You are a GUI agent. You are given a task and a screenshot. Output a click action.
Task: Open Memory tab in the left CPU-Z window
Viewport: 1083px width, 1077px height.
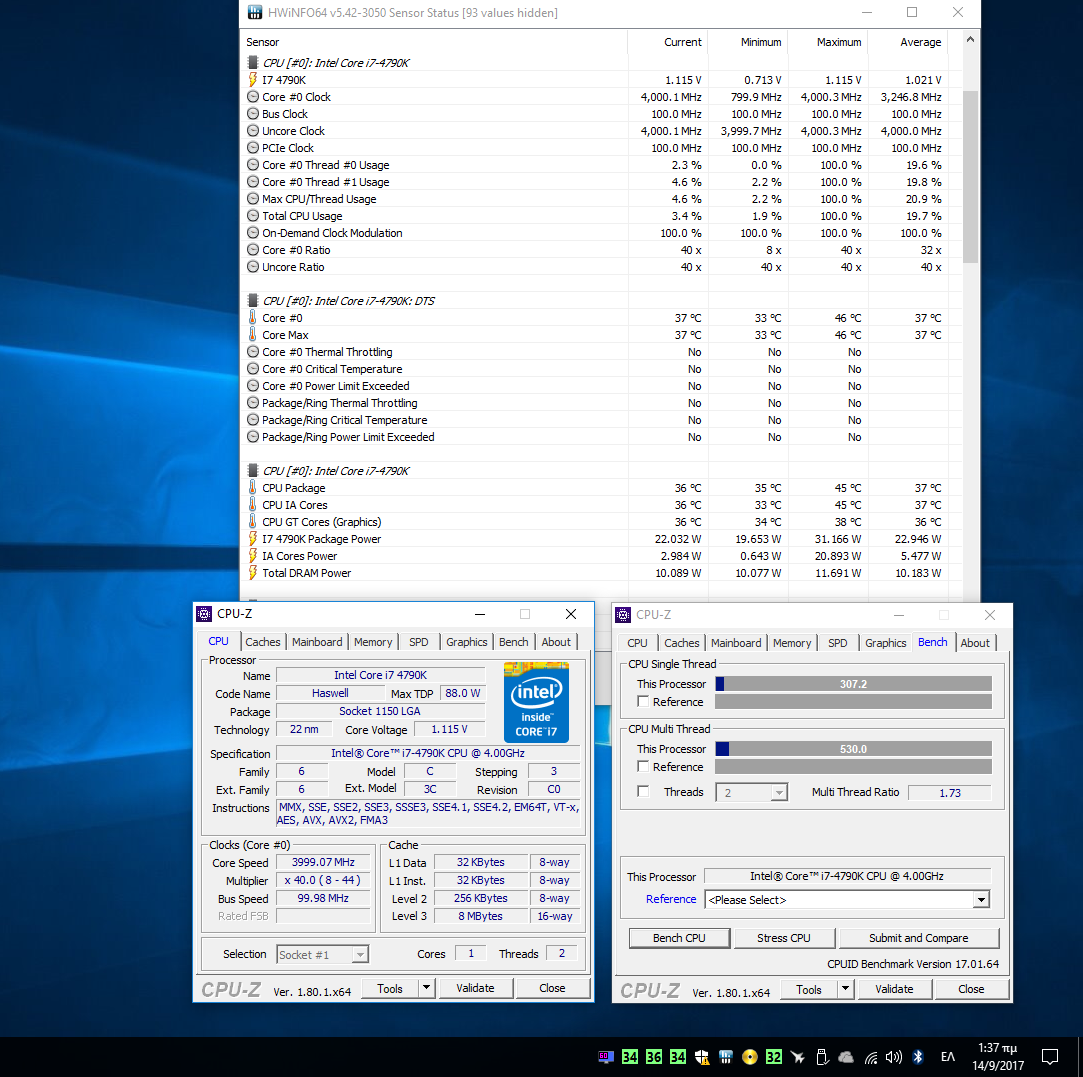pyautogui.click(x=373, y=642)
